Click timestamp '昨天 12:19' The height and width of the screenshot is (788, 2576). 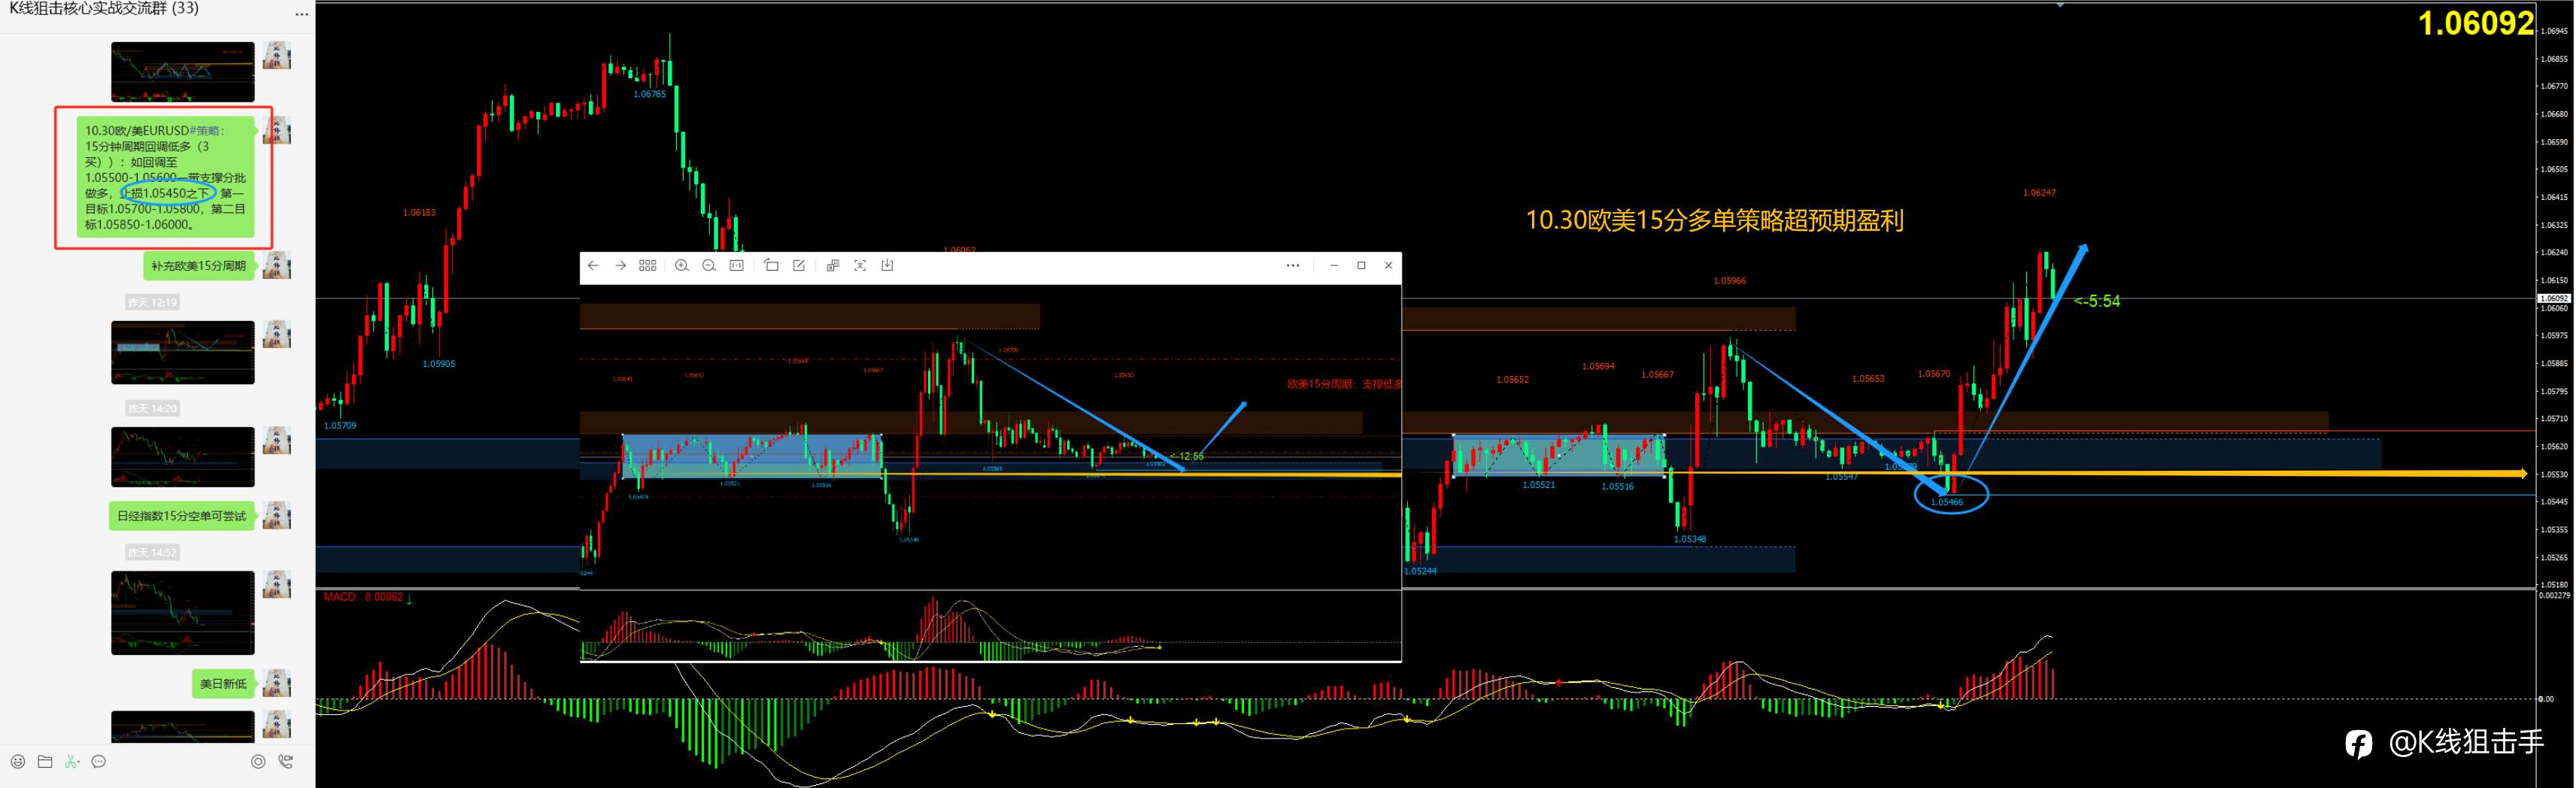pyautogui.click(x=152, y=302)
